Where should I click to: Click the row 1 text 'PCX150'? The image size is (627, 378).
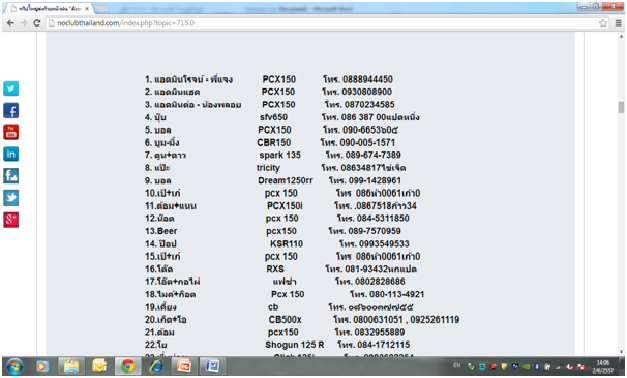[x=279, y=79]
